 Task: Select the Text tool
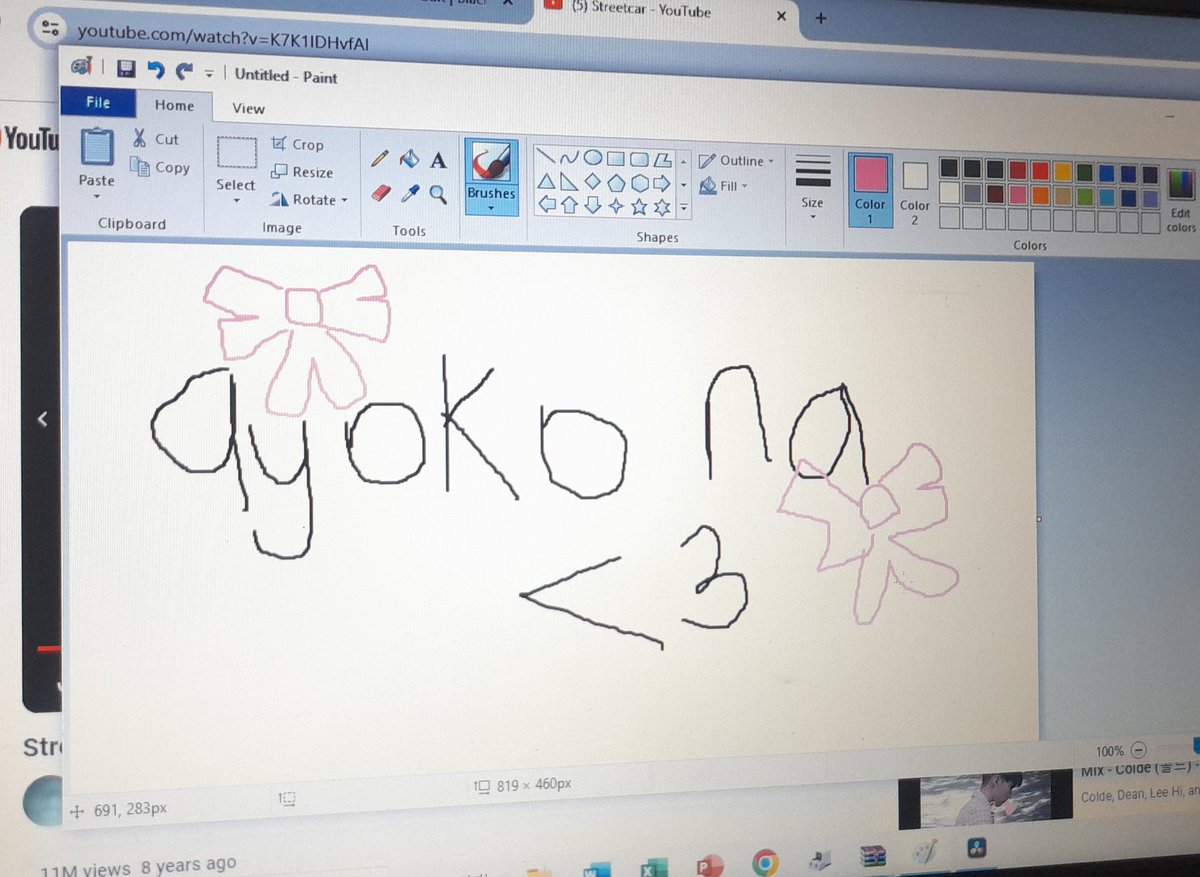pyautogui.click(x=438, y=160)
